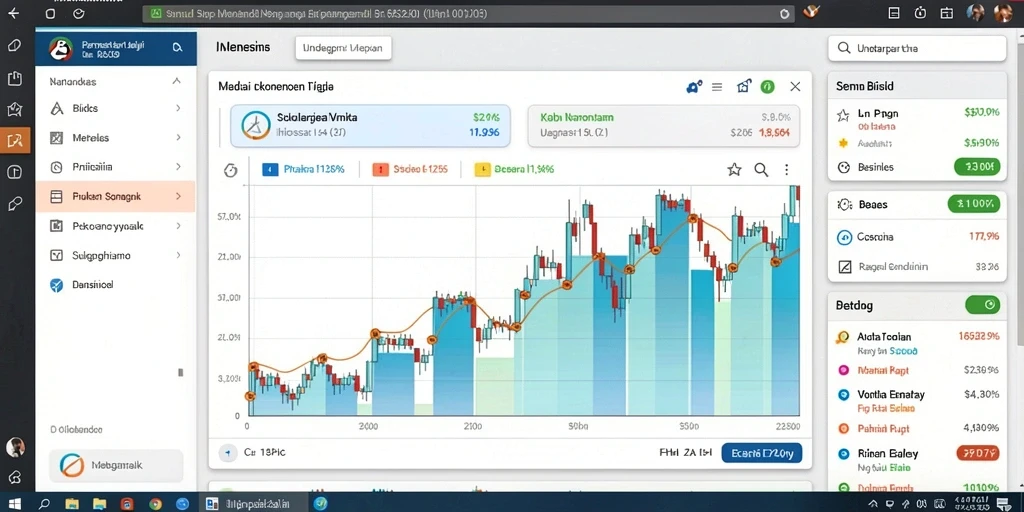
Task: Toggle the blue Phakra series legend
Action: (303, 170)
